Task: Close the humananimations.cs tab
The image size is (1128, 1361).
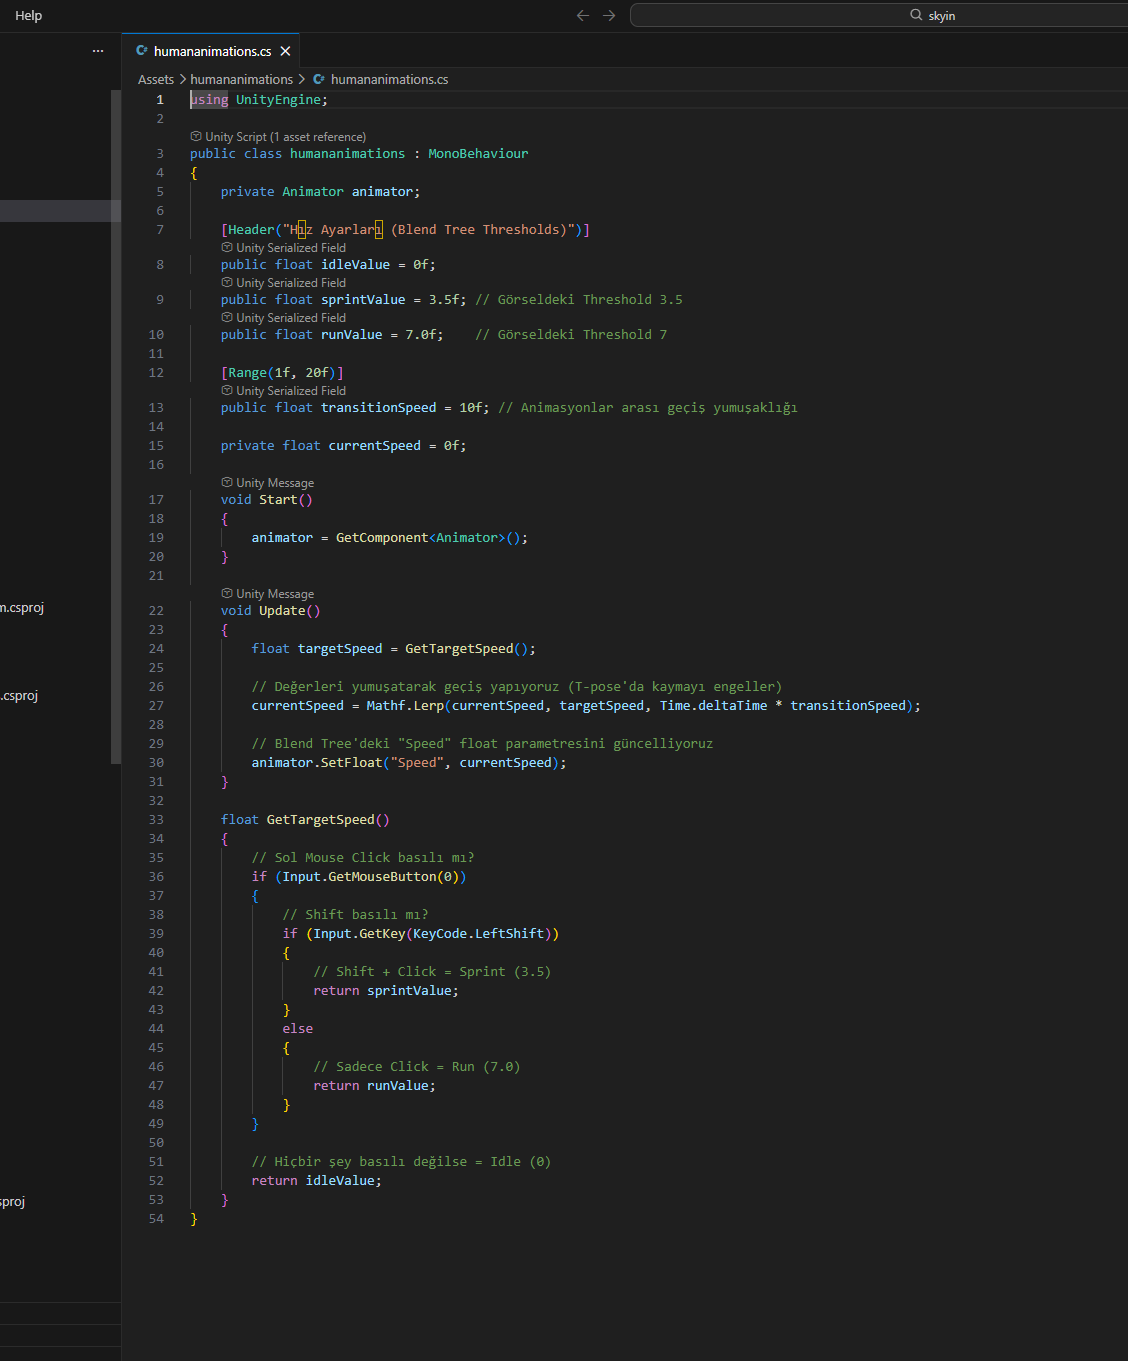Action: click(x=285, y=51)
